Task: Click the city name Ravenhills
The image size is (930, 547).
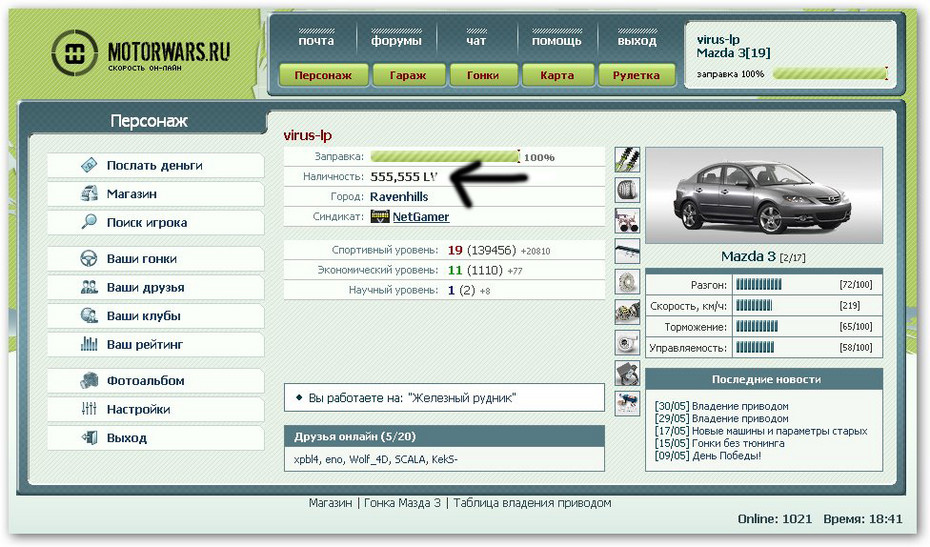Action: click(399, 197)
